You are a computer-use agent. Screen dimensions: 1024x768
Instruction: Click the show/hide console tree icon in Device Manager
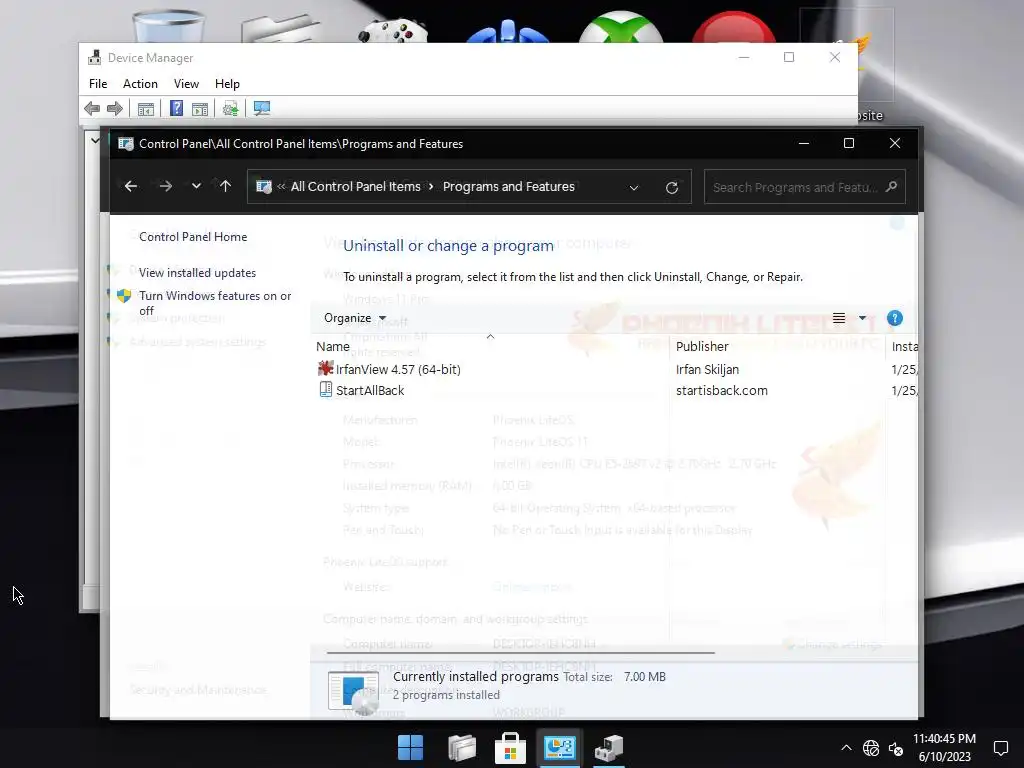click(x=146, y=109)
